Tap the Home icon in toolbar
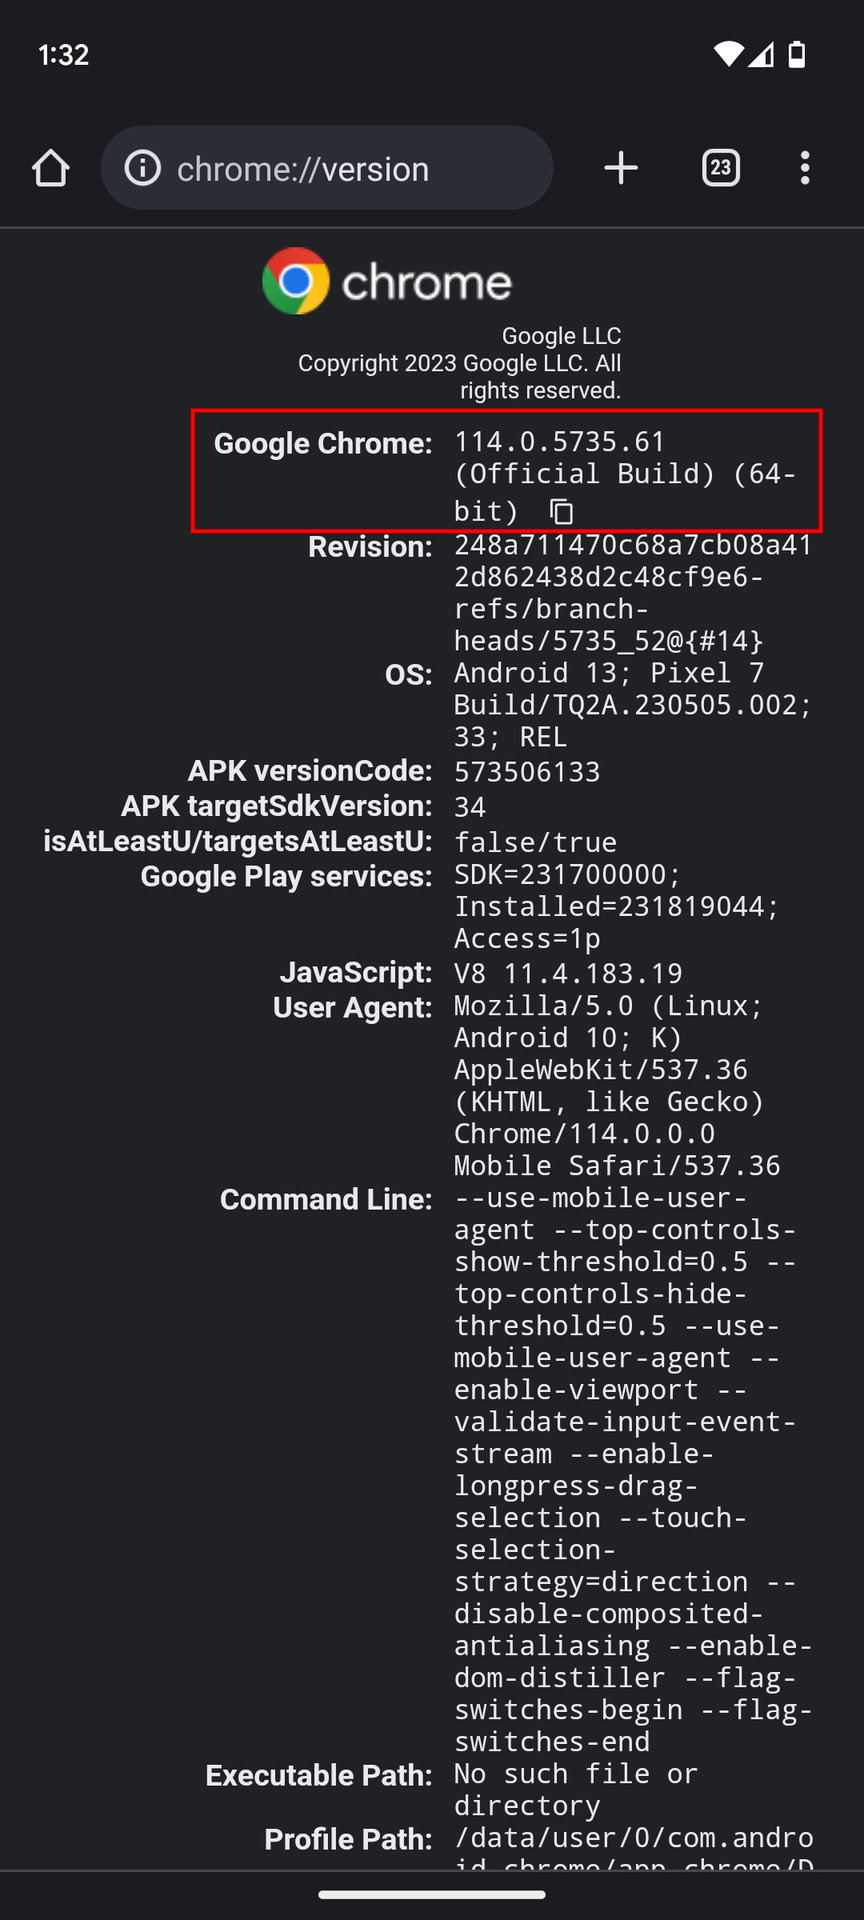This screenshot has height=1920, width=864. click(51, 168)
